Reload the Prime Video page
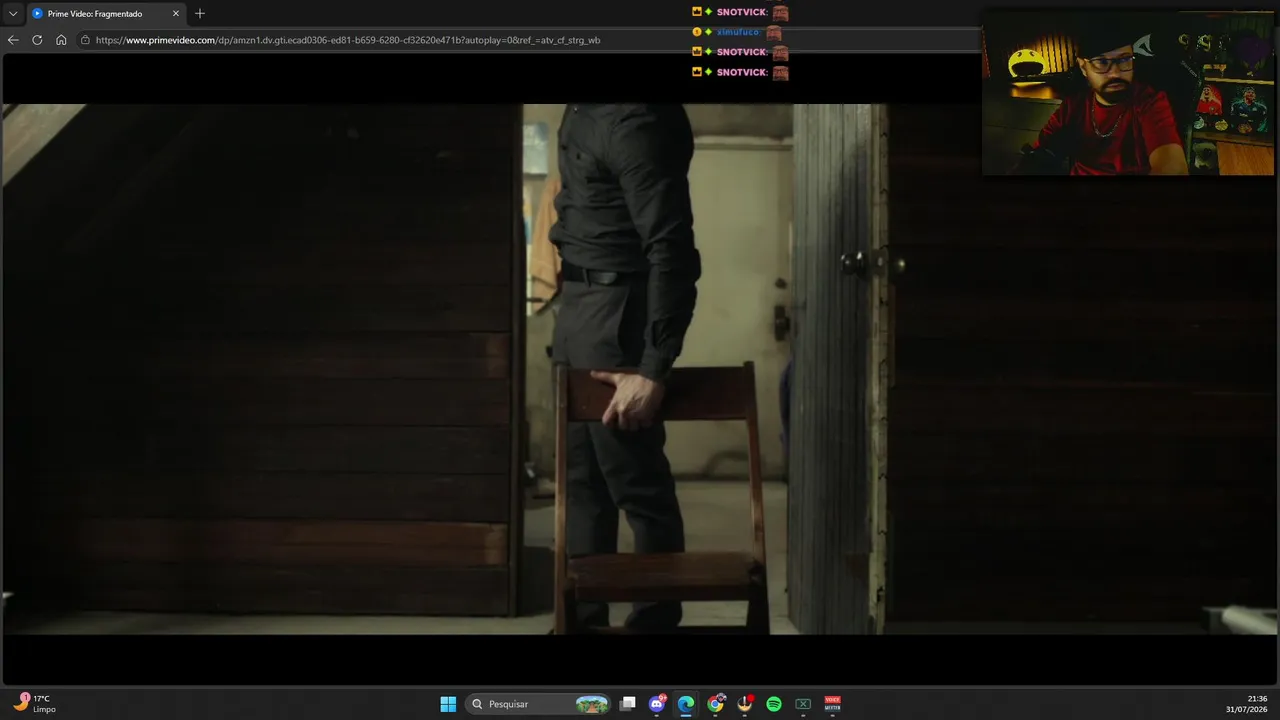The height and width of the screenshot is (720, 1280). click(x=37, y=40)
